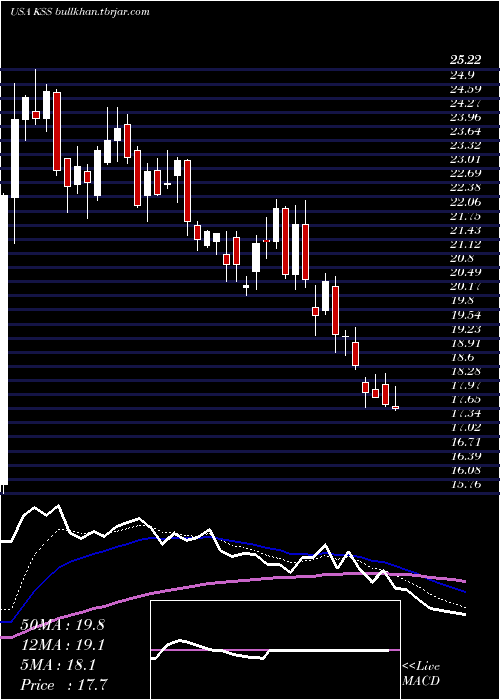The image size is (500, 700).
Task: Click the Price : 17.7 readout
Action: (62, 685)
